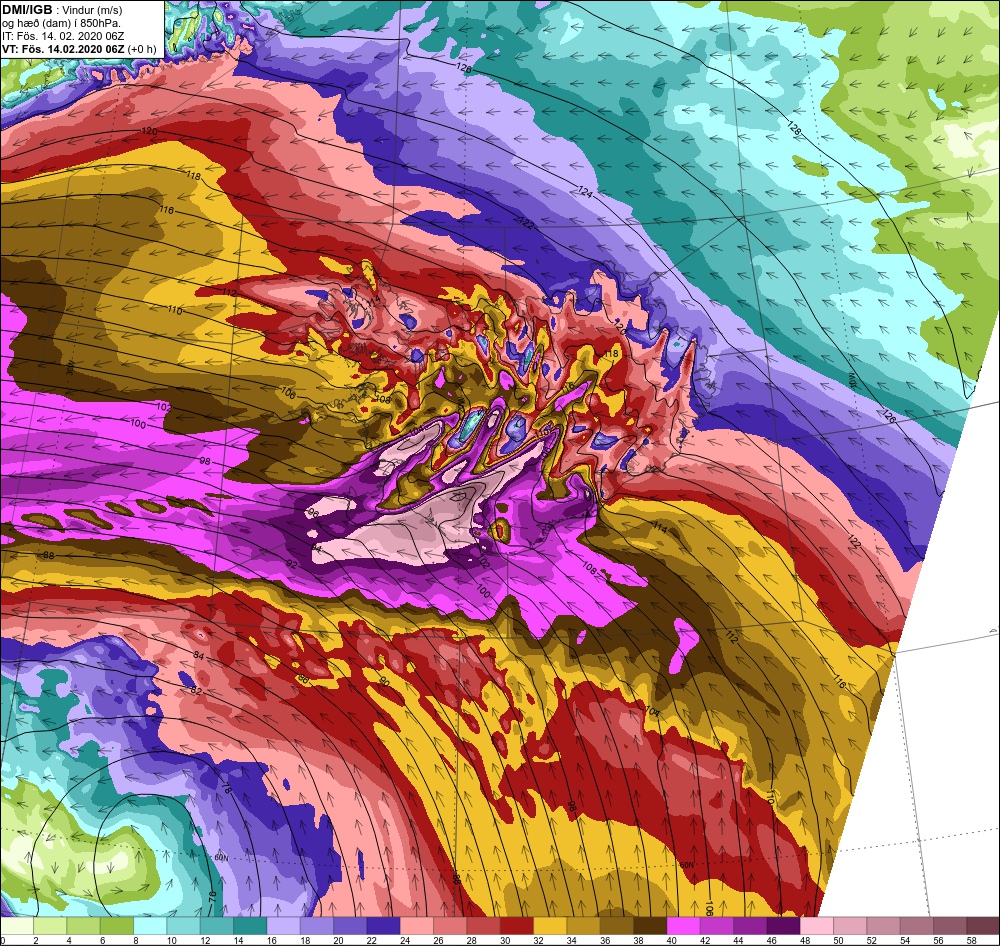Select the 56–58 m/s plum legend swatch
Screen dimensions: 1000x946
(950, 926)
